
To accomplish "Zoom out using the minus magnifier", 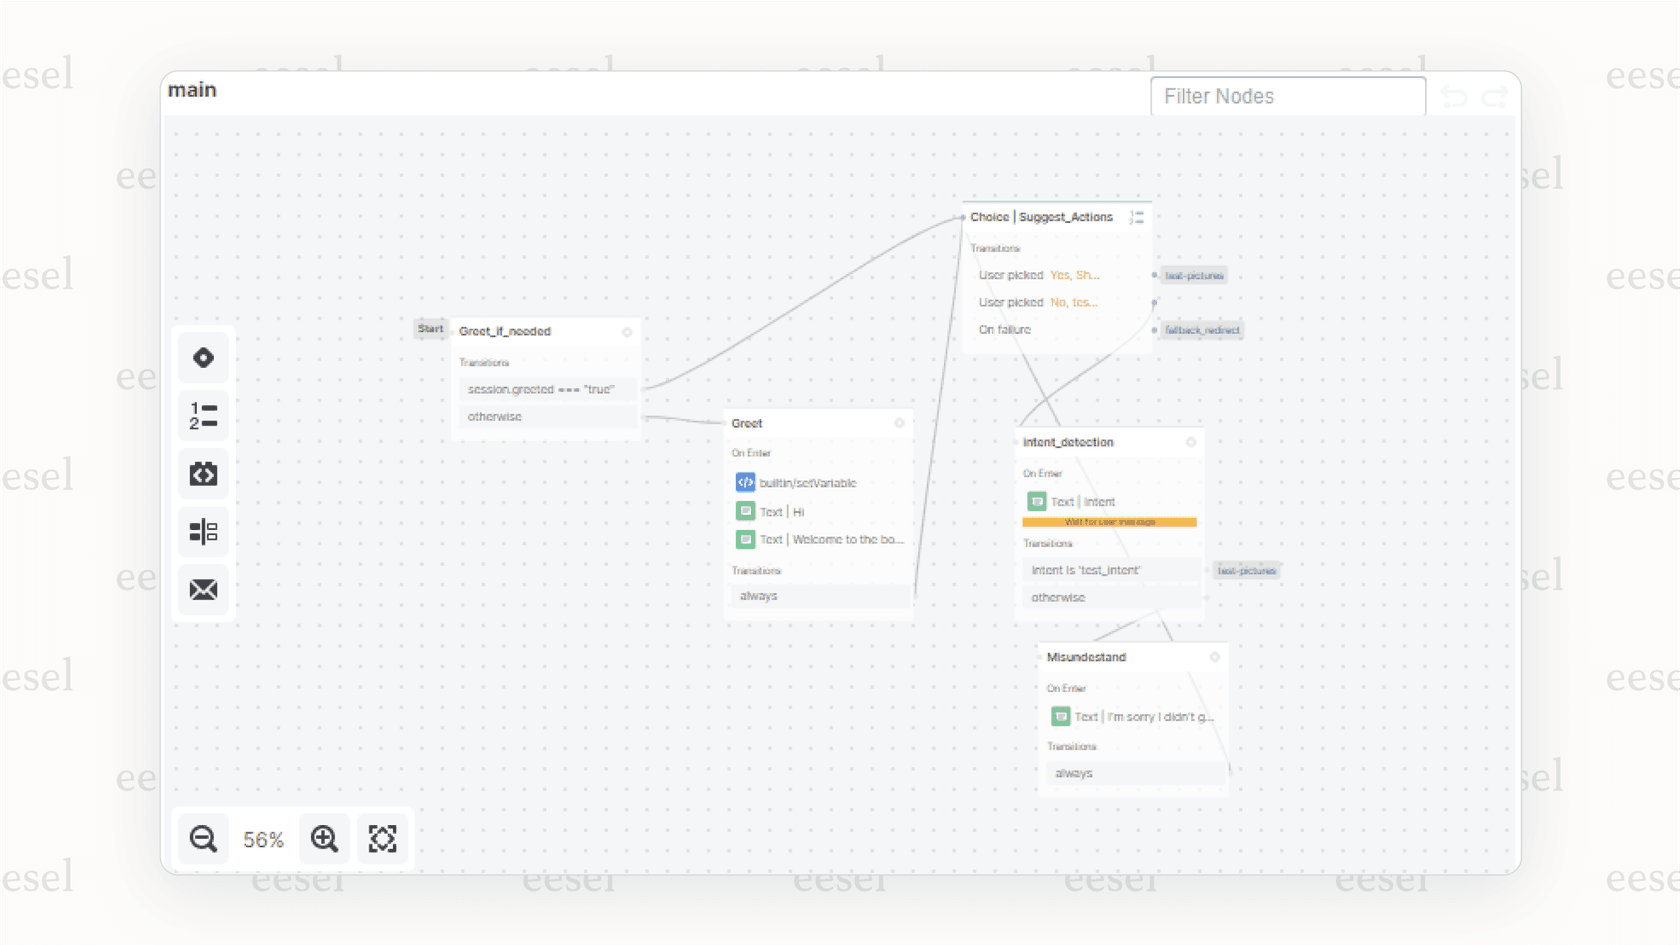I will [203, 839].
